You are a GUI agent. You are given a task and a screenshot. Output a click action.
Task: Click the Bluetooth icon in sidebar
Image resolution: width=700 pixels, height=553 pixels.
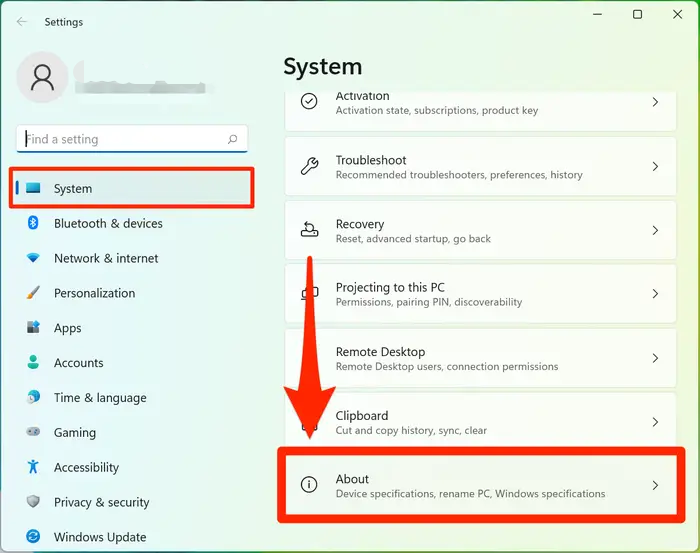click(x=33, y=223)
